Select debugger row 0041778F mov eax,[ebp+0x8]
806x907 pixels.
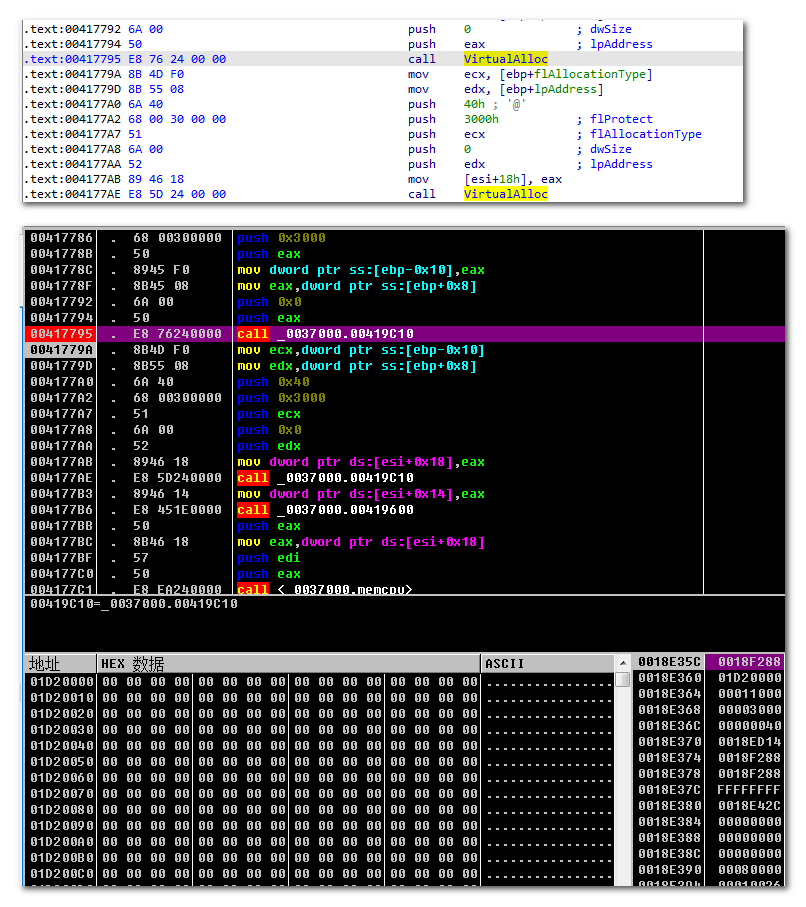pos(404,286)
